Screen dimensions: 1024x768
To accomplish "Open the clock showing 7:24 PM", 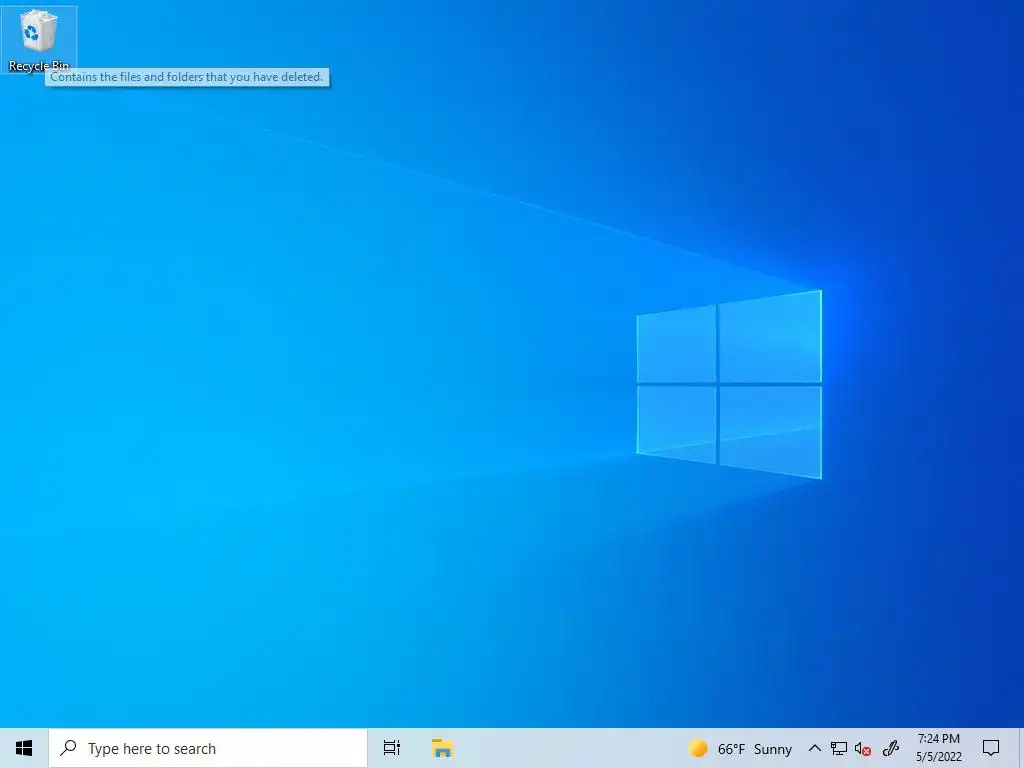I will [938, 748].
